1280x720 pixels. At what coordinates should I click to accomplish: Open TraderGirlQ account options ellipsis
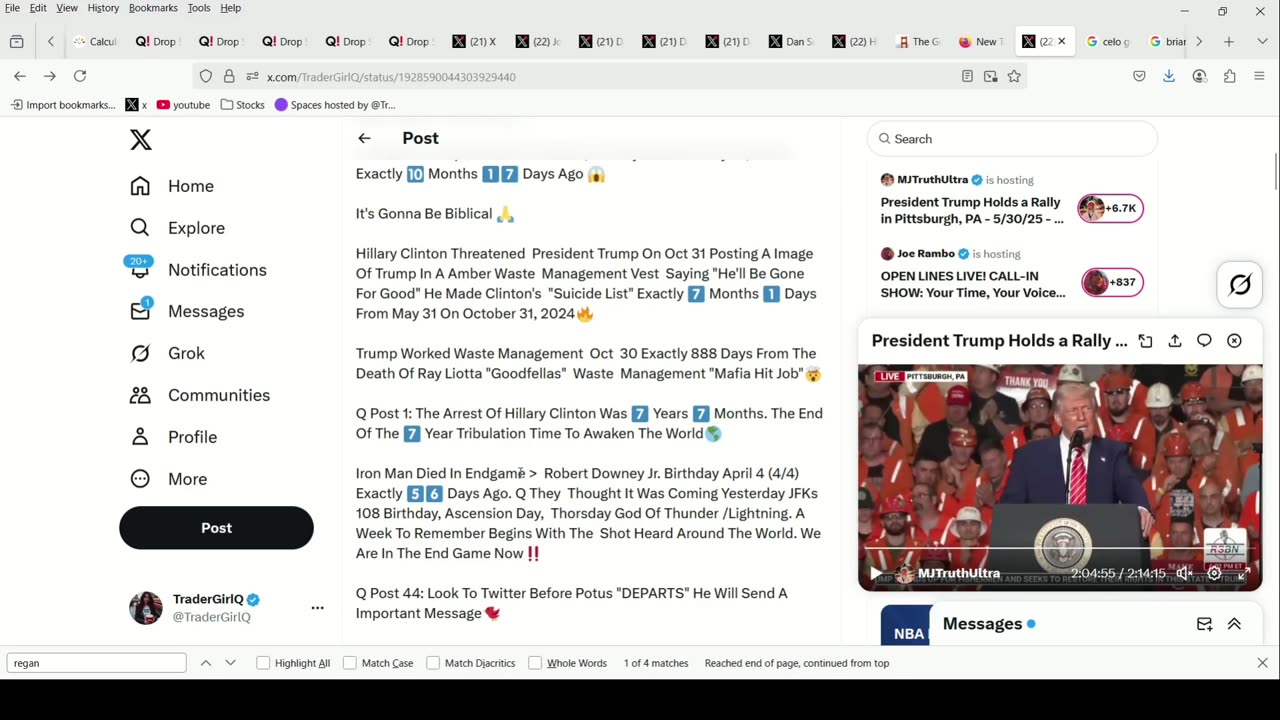[x=317, y=608]
